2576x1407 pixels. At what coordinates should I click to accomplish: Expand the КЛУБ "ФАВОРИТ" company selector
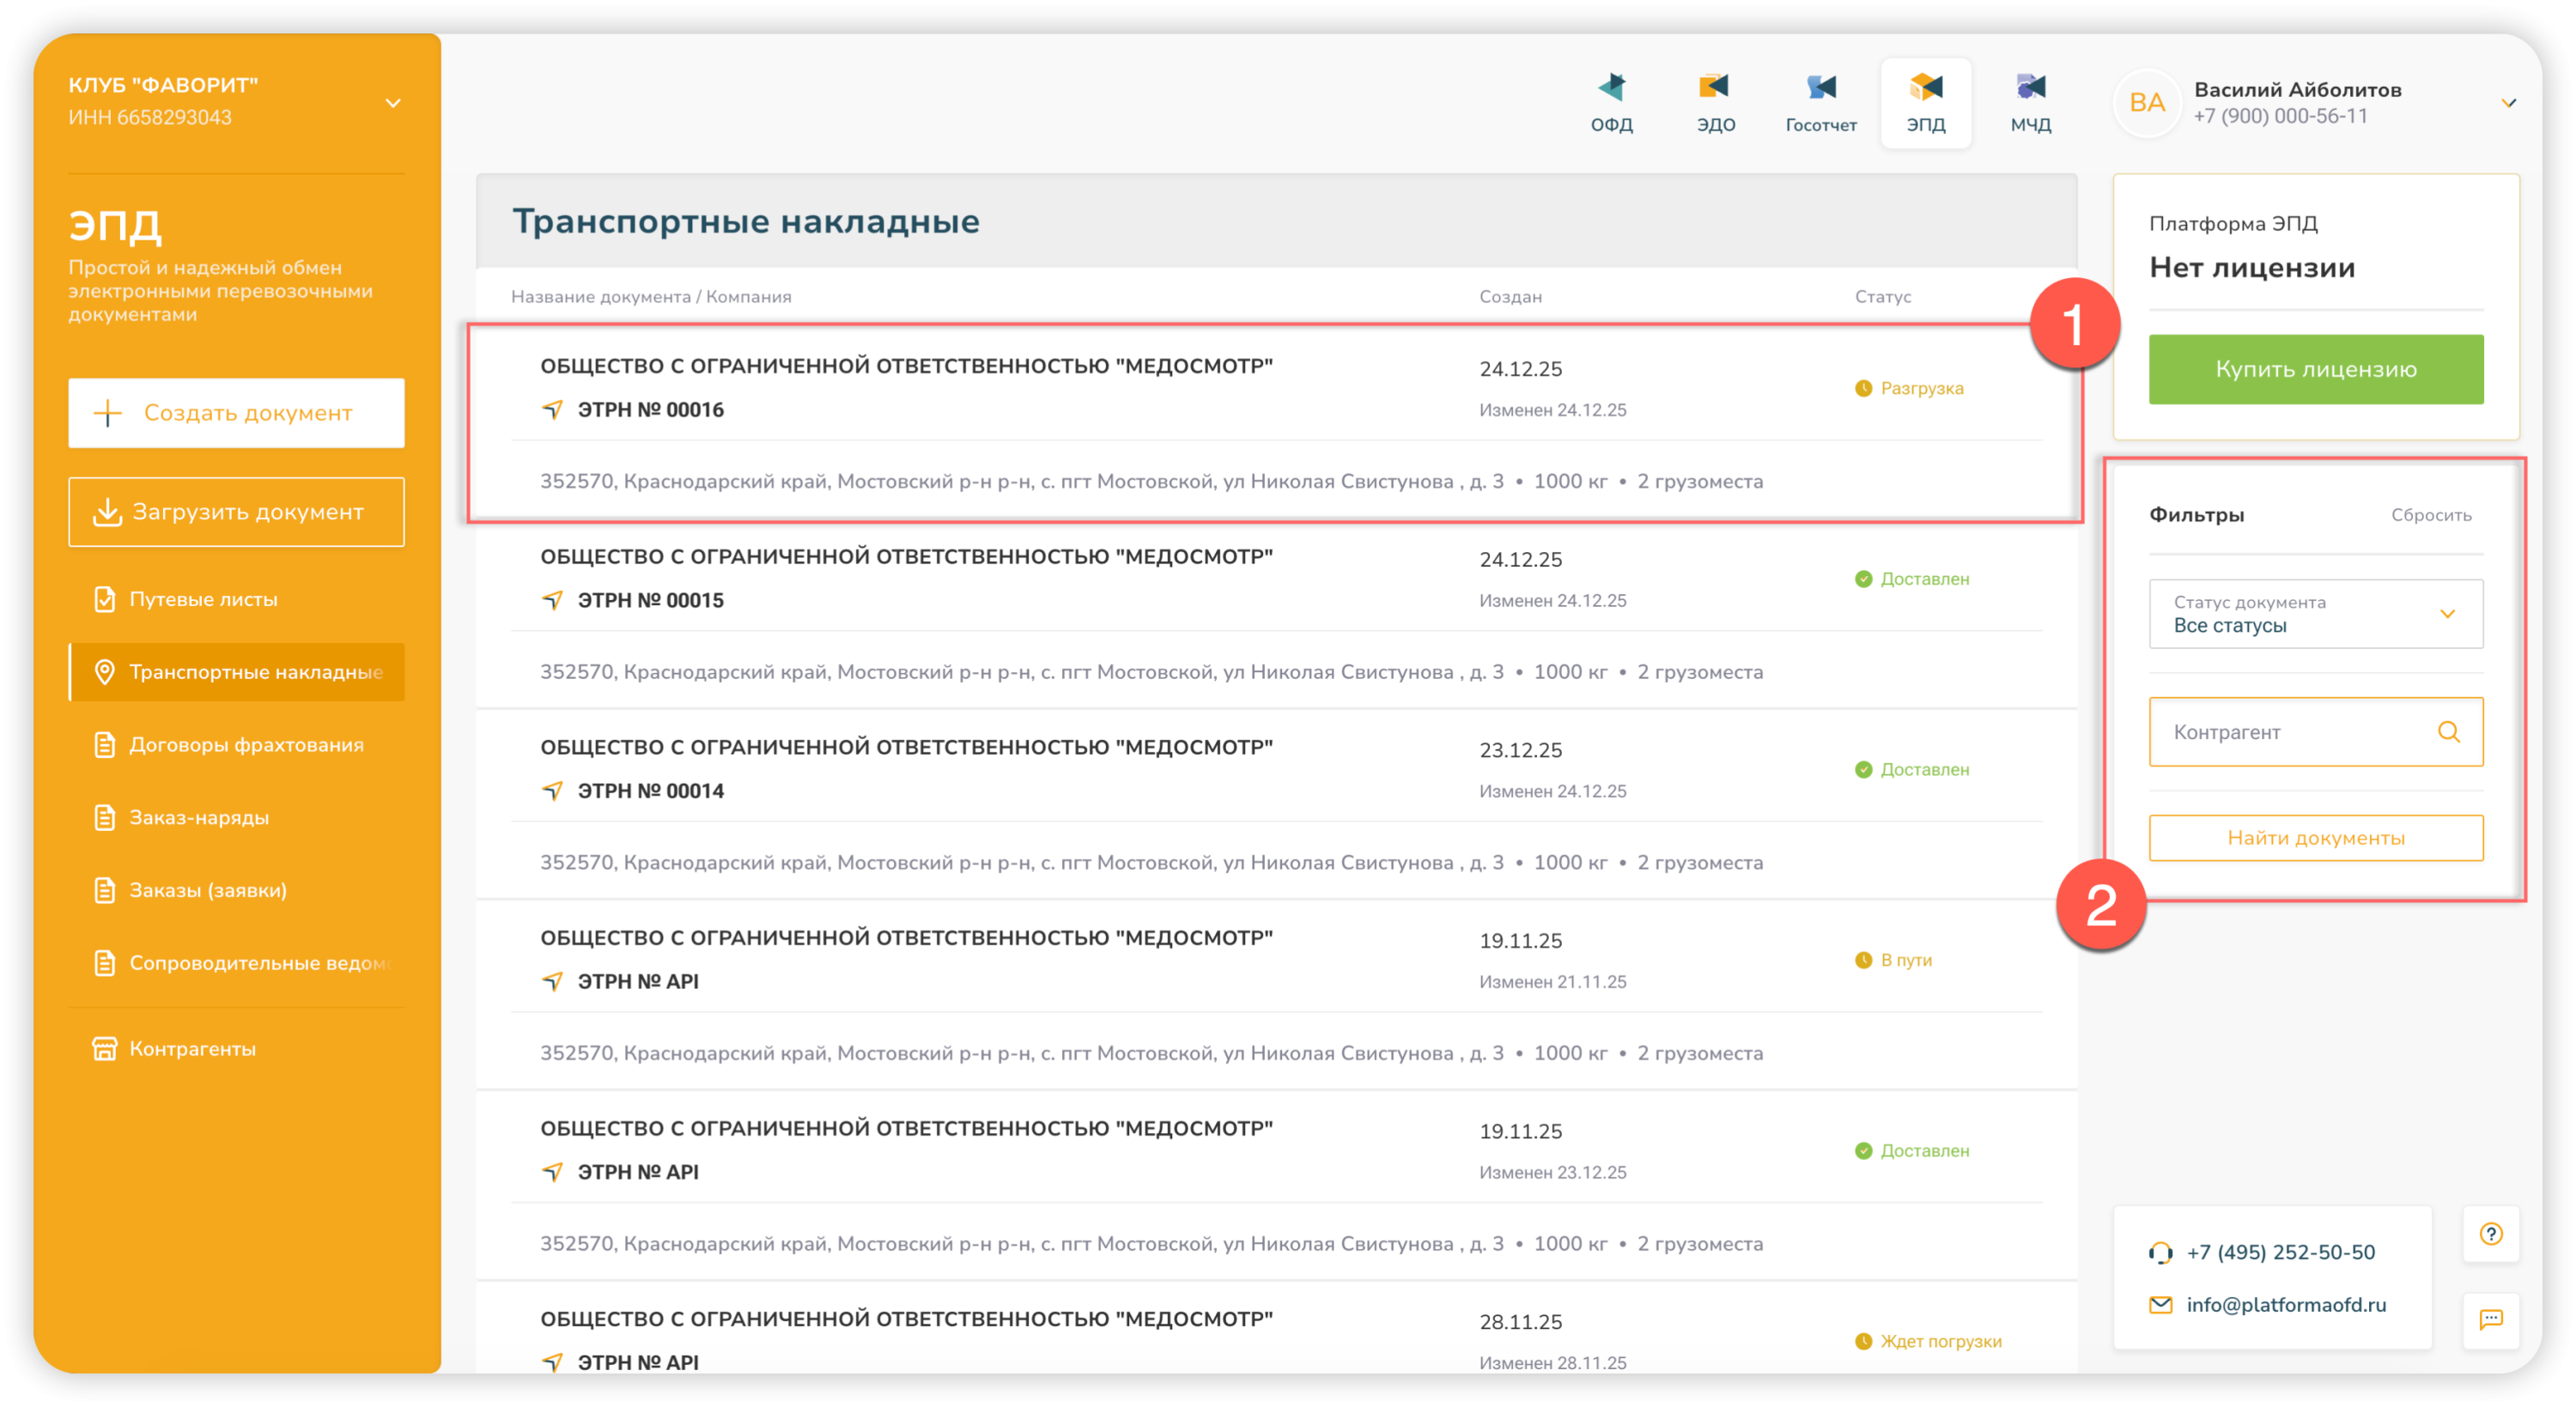click(x=393, y=102)
